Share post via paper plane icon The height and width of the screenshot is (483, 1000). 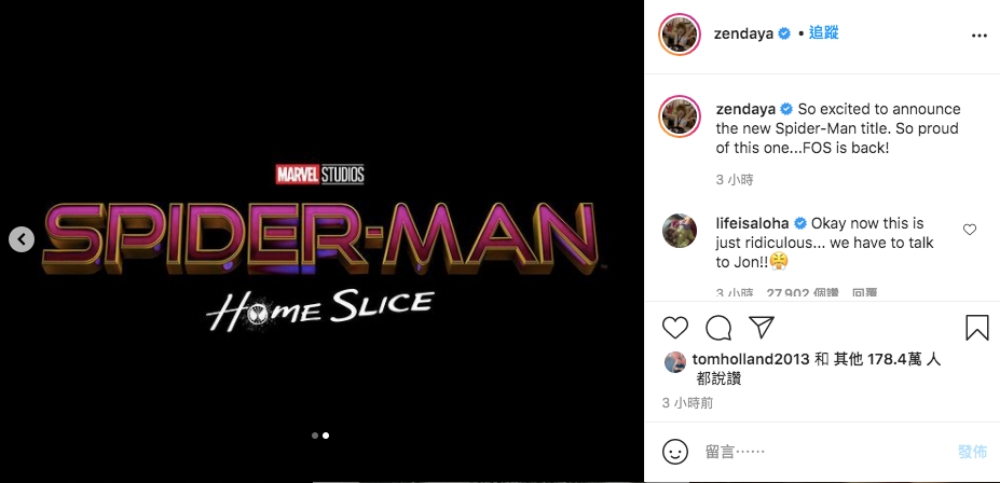click(x=761, y=328)
